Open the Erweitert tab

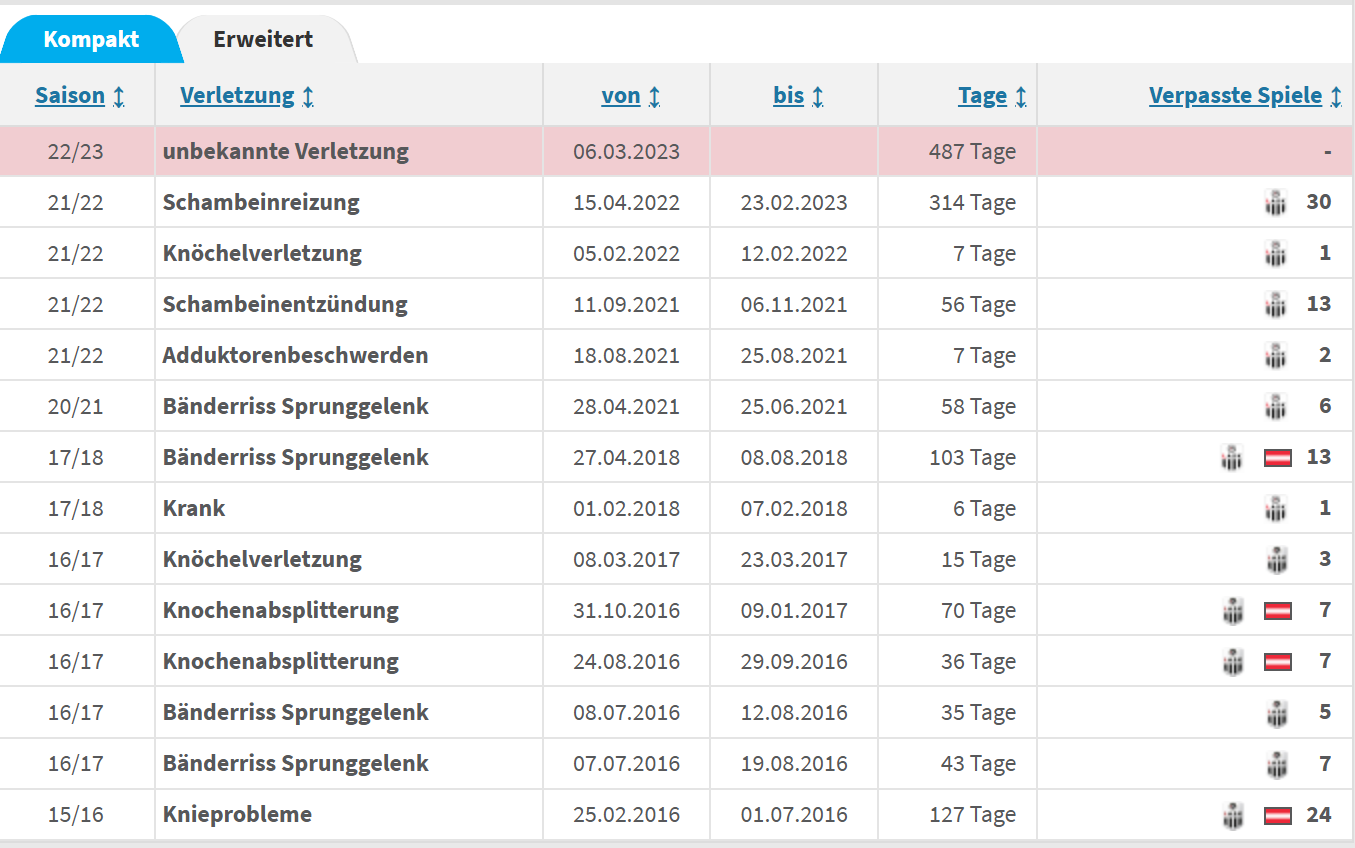(263, 40)
